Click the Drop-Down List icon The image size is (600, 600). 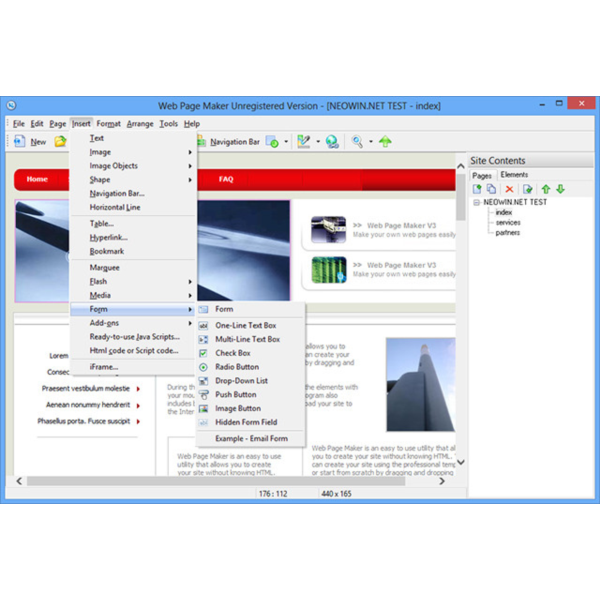click(203, 381)
